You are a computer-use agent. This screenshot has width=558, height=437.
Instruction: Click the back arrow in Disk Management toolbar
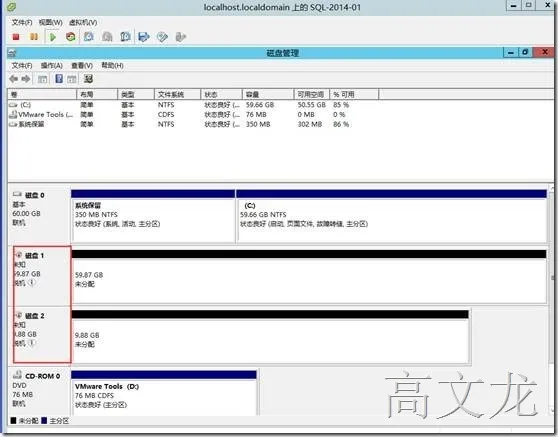point(14,79)
